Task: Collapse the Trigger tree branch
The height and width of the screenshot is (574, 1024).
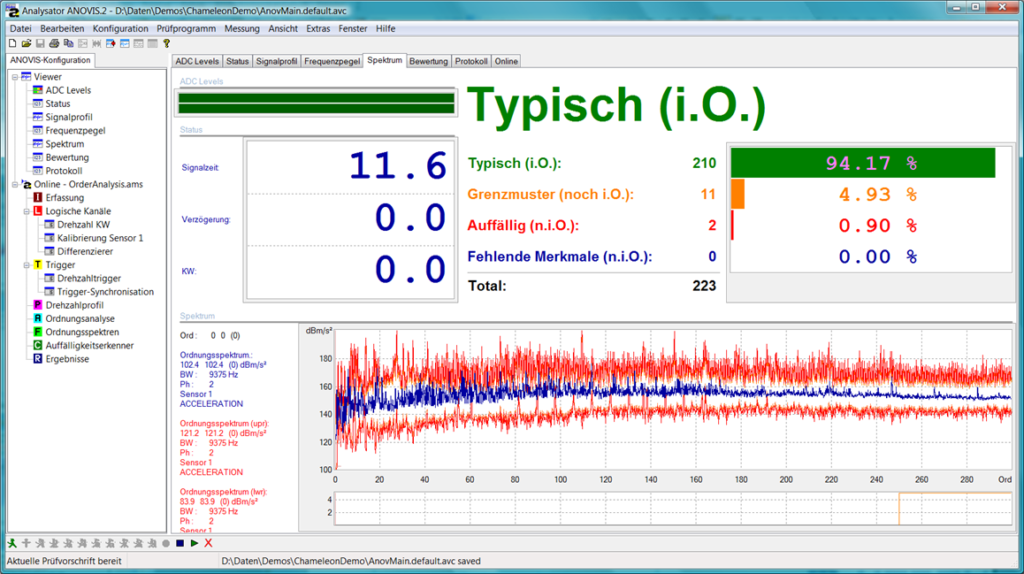Action: (x=27, y=265)
